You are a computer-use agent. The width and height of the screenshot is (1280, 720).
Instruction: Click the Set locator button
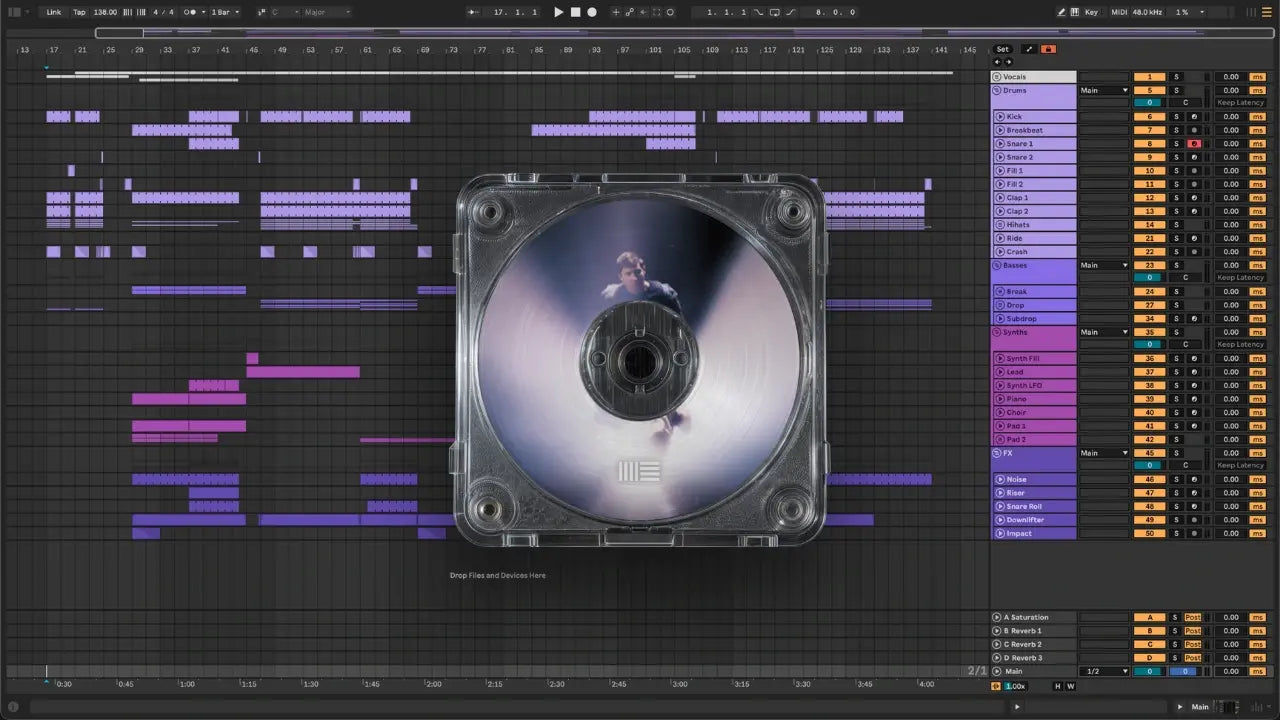click(1003, 49)
